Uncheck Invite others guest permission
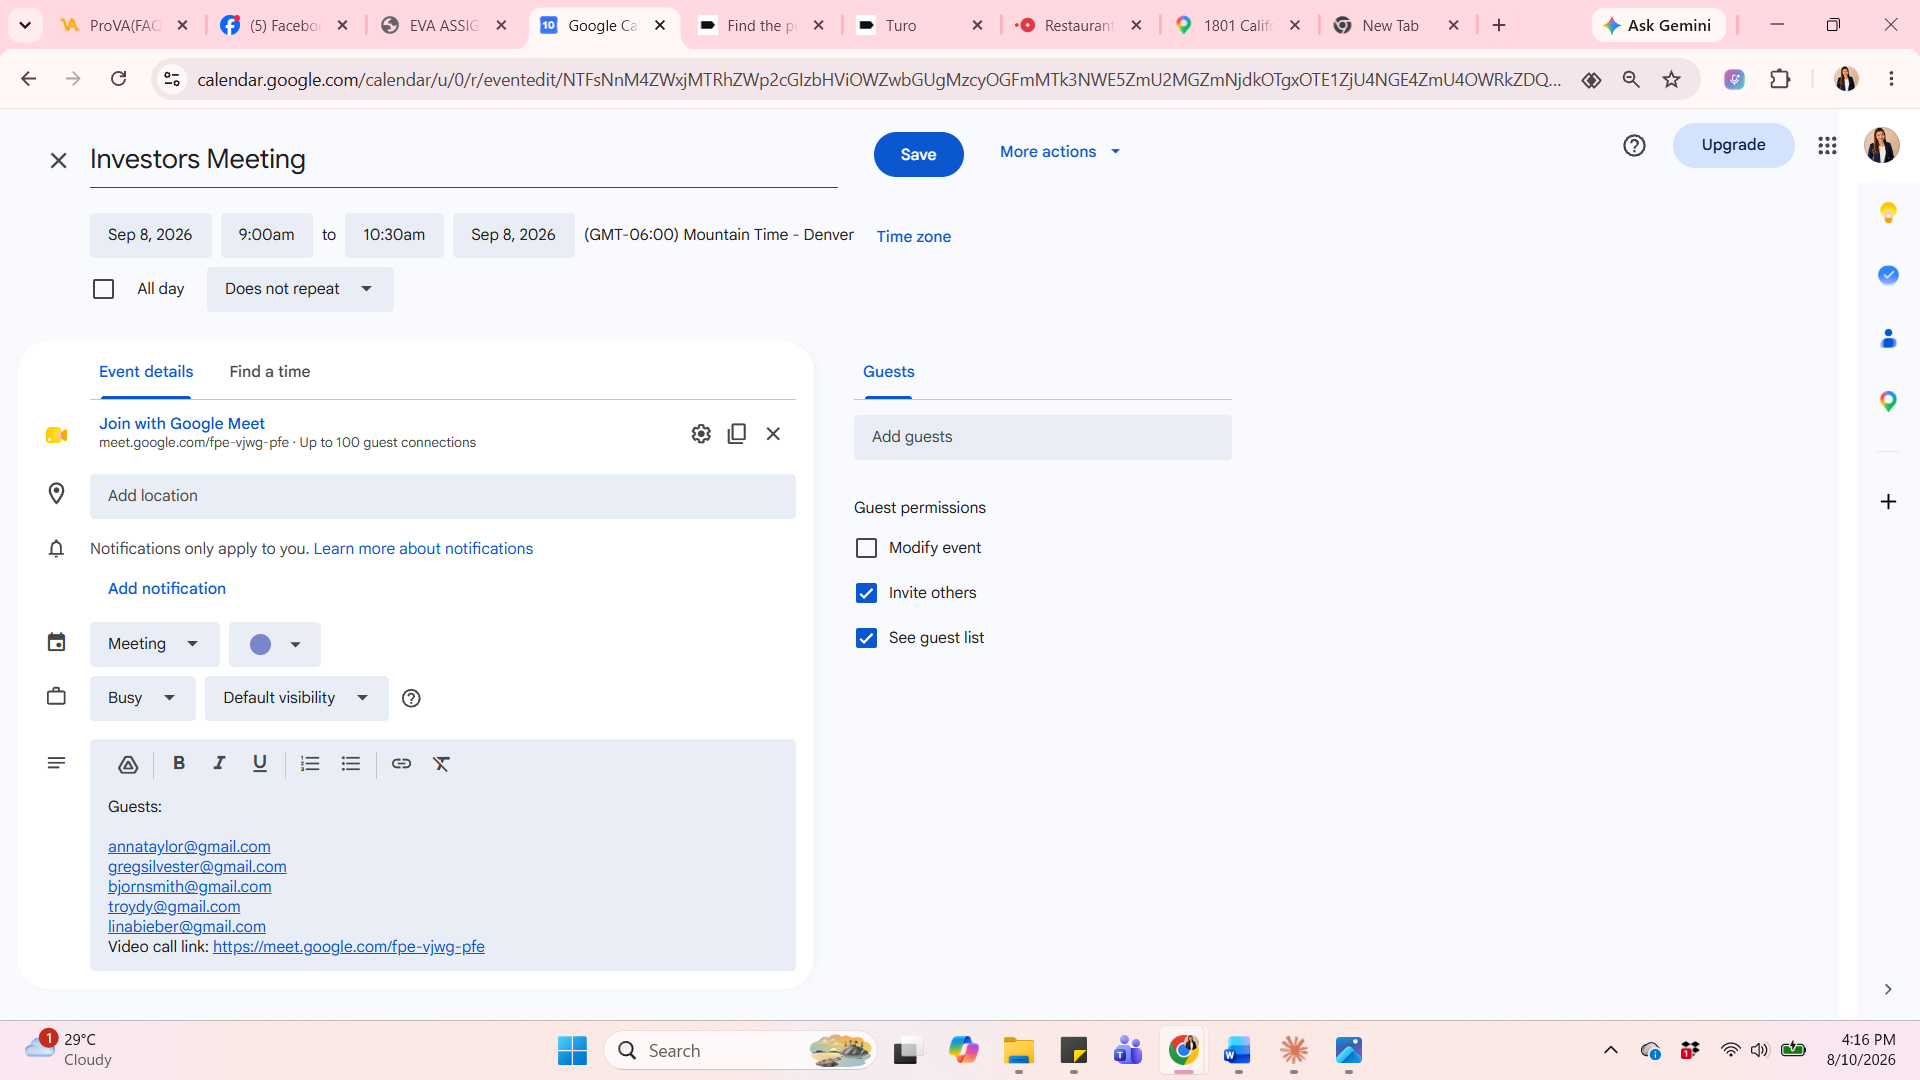Viewport: 1920px width, 1080px height. coord(866,593)
